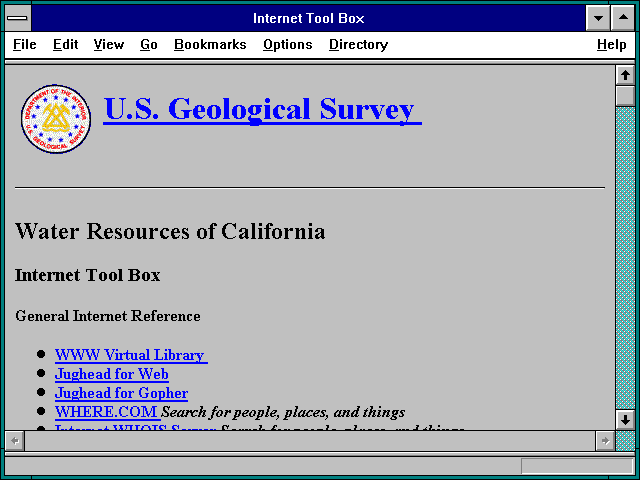
Task: Click the vertical scrollbar down arrow
Action: 625,420
